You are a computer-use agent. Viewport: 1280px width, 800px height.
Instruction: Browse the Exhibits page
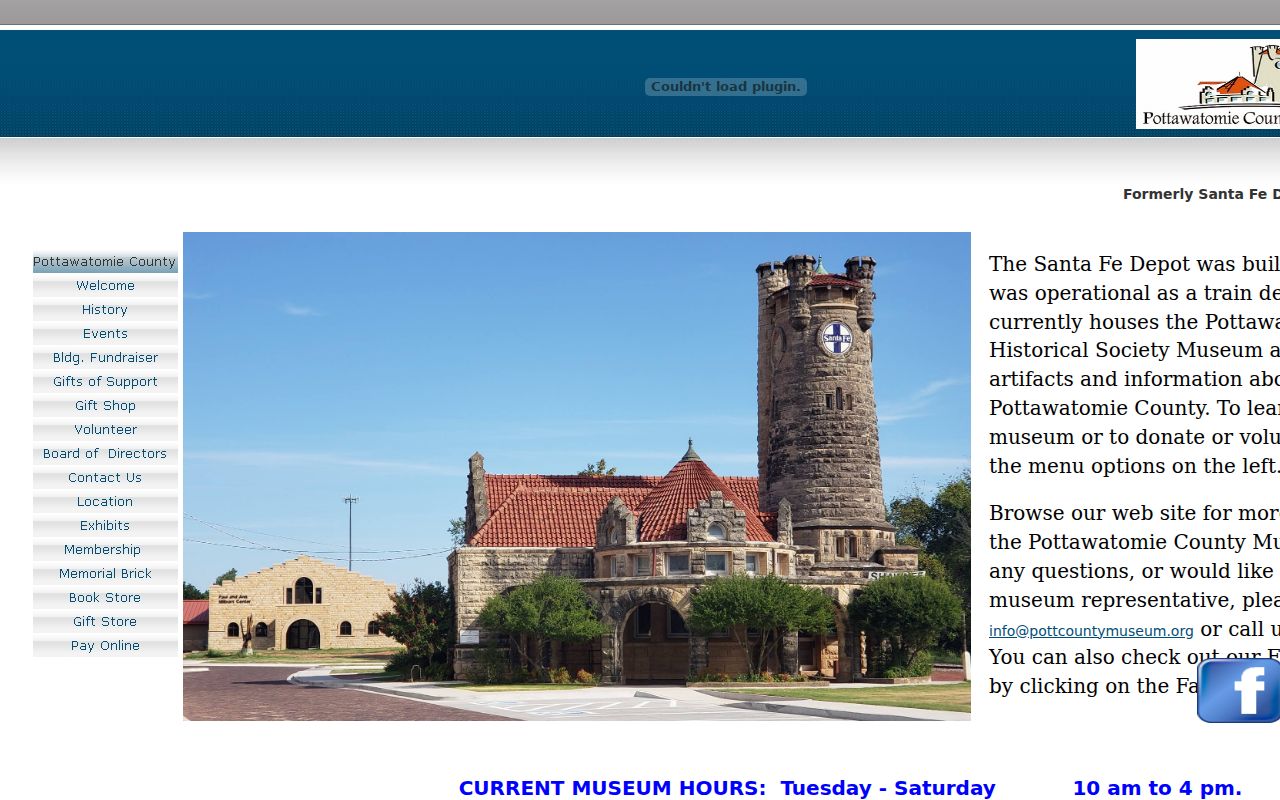[x=105, y=526]
